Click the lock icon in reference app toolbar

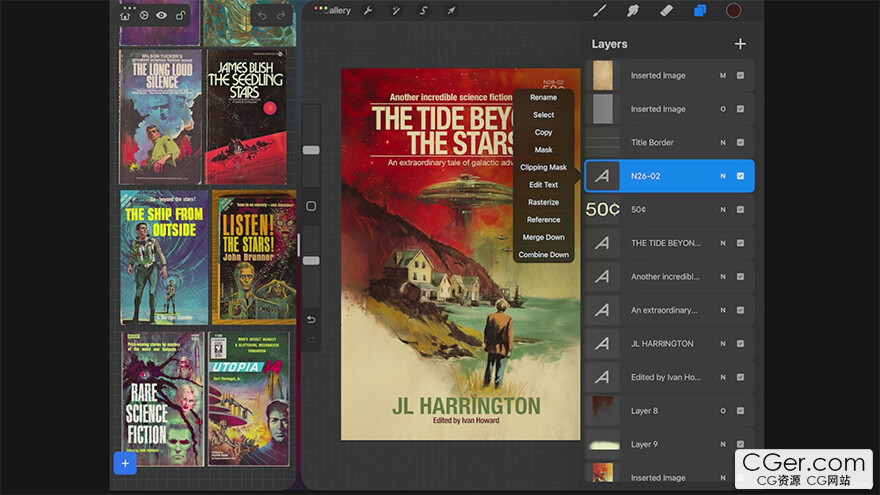tap(180, 16)
